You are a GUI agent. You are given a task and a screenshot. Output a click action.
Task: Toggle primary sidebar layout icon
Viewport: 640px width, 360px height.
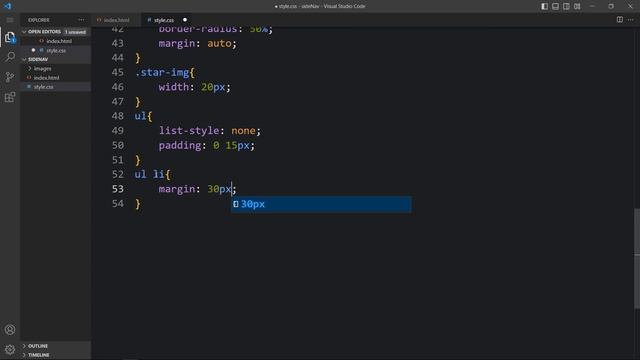[544, 6]
